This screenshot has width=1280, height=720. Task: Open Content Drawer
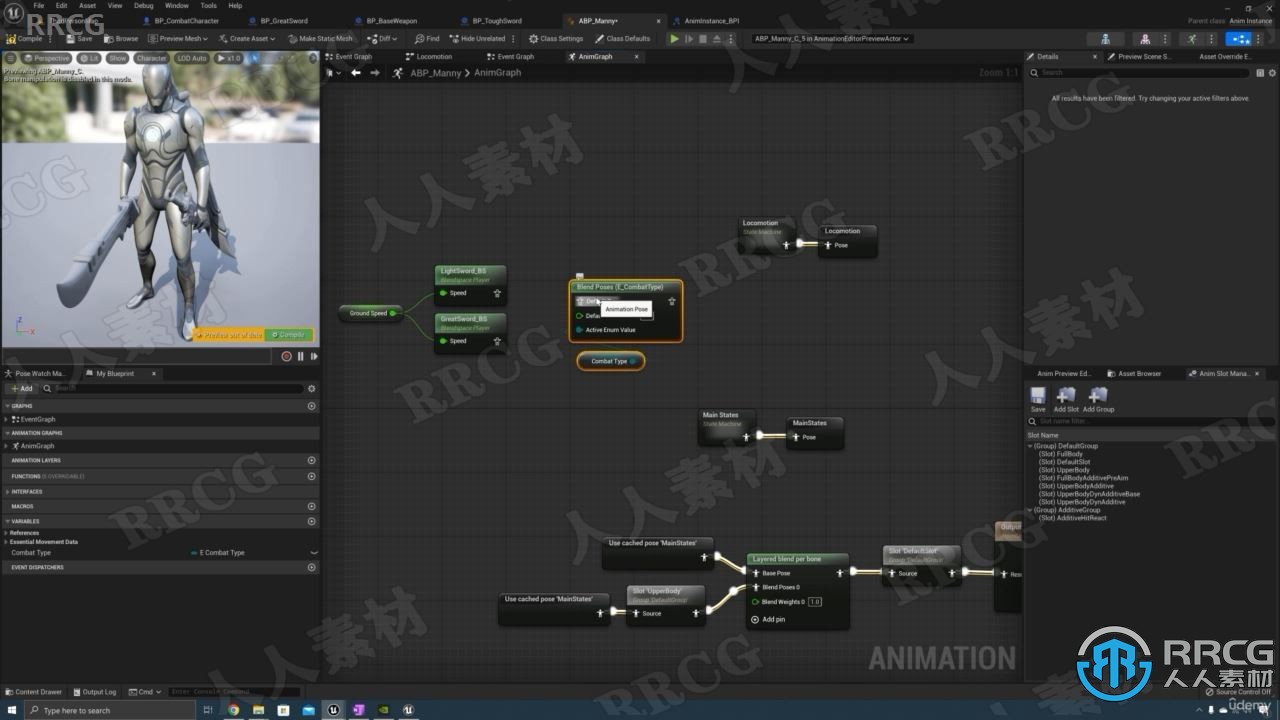click(33, 692)
